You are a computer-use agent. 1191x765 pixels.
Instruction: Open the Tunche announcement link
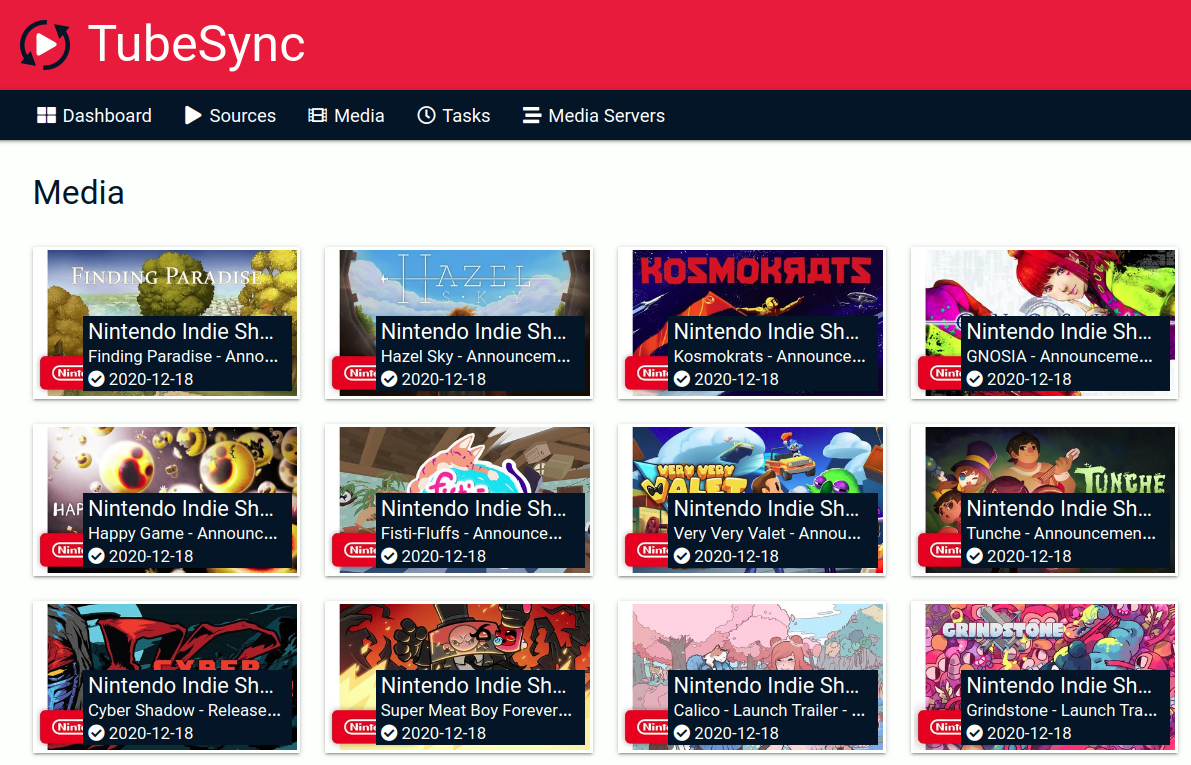tap(1061, 533)
